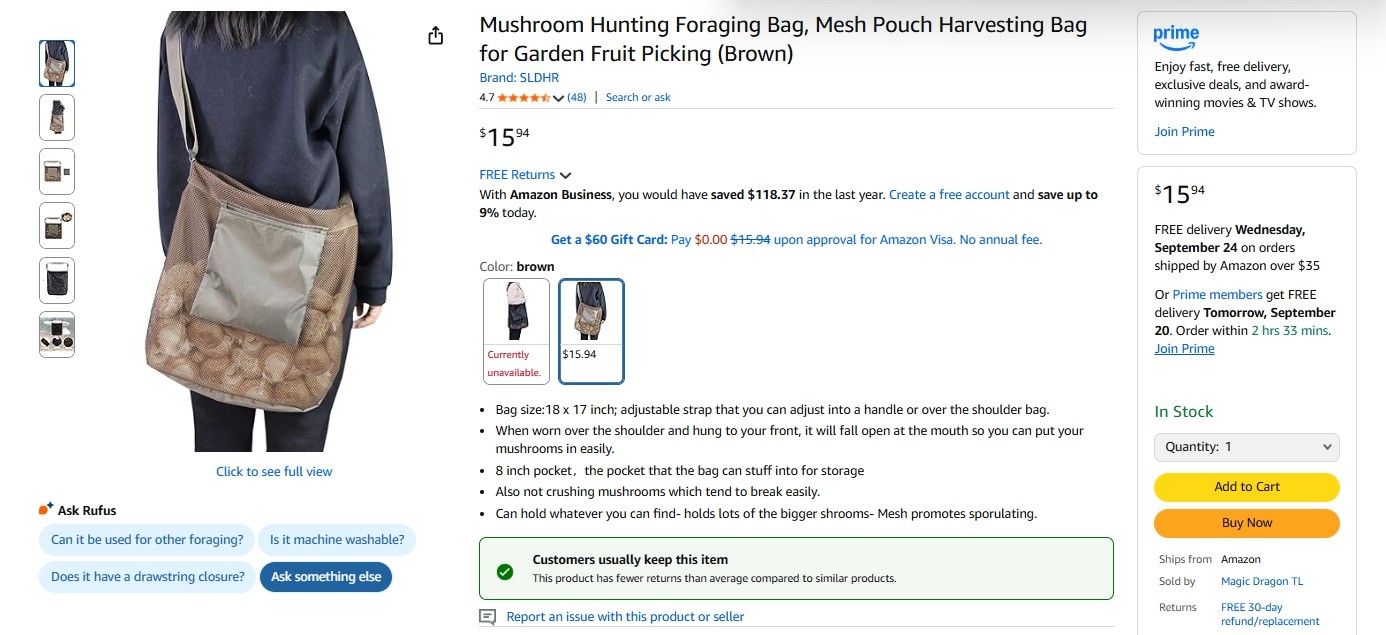Click the Prime logo
1386x635 pixels.
[1176, 37]
